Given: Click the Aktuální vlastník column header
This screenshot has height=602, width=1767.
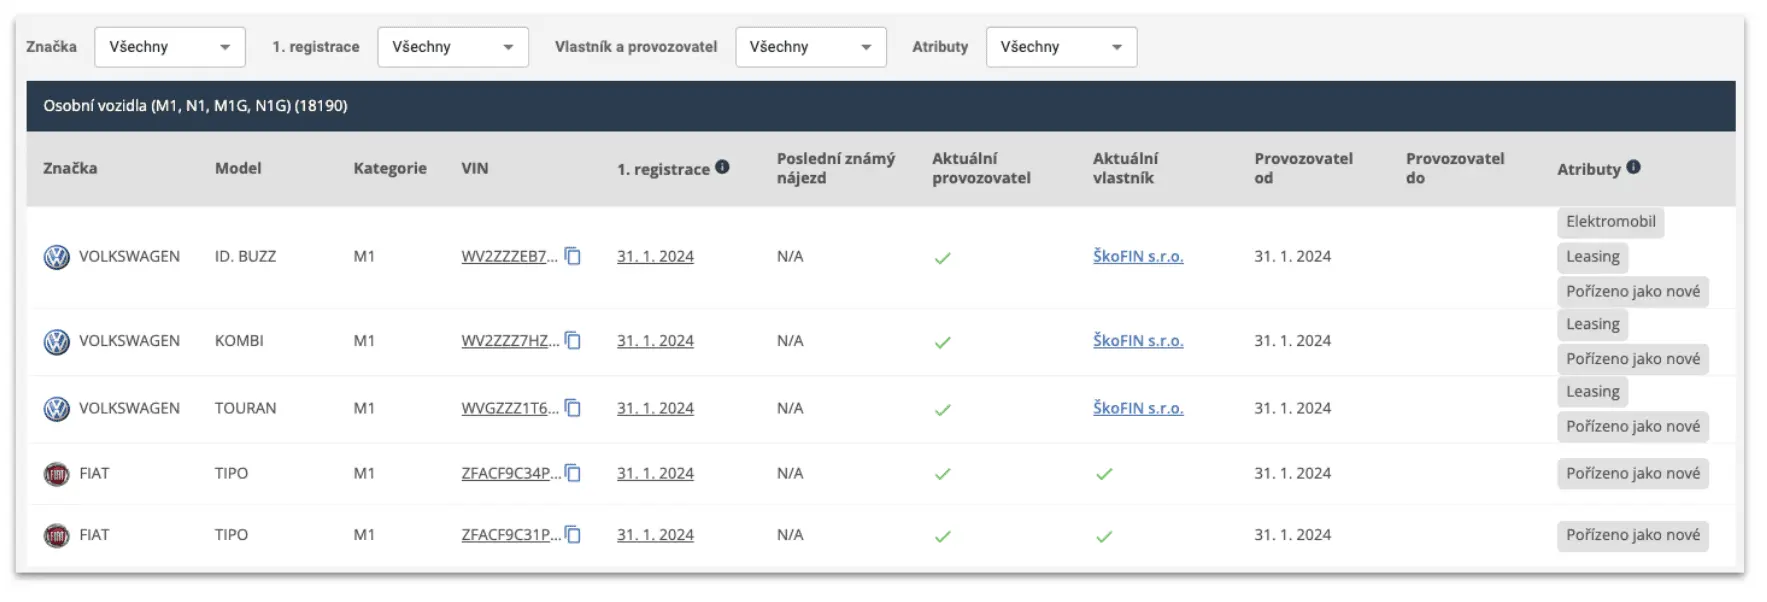Looking at the screenshot, I should [x=1125, y=168].
